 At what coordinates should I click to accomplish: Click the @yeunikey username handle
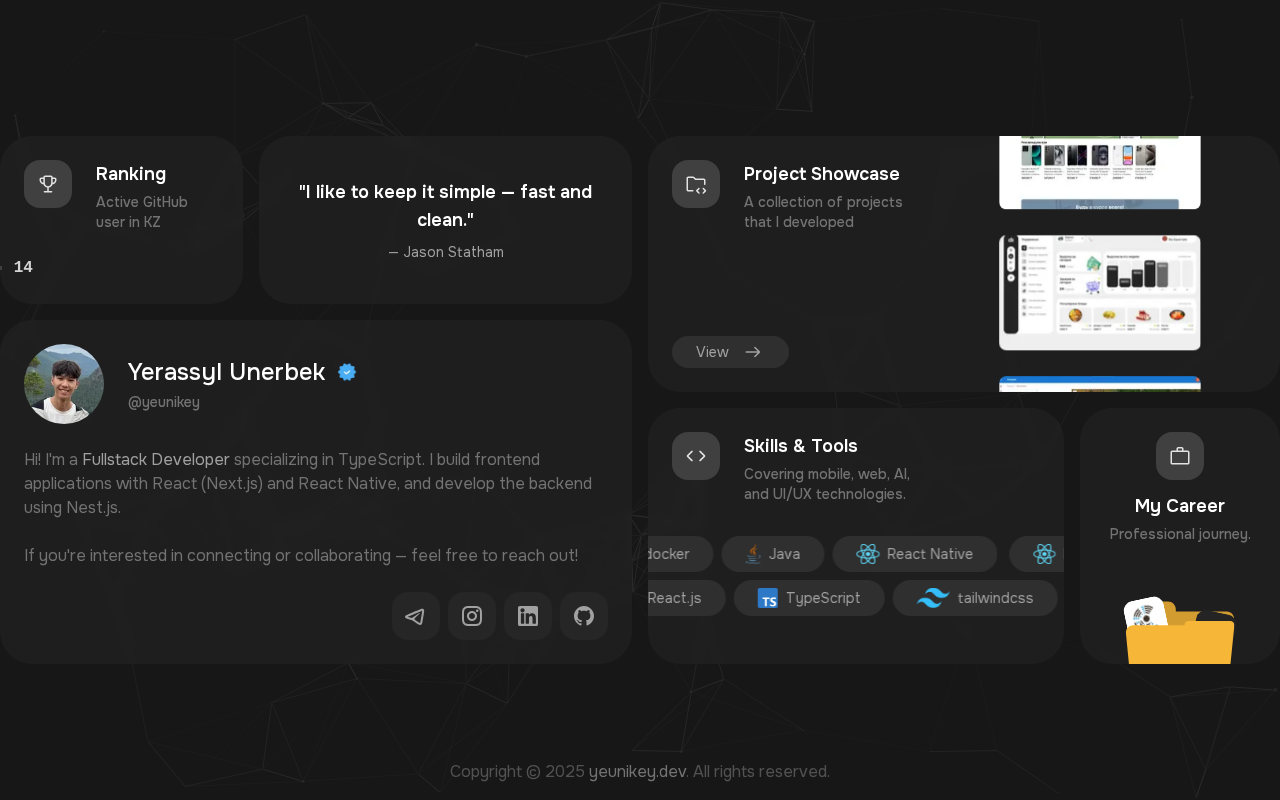[x=164, y=402]
